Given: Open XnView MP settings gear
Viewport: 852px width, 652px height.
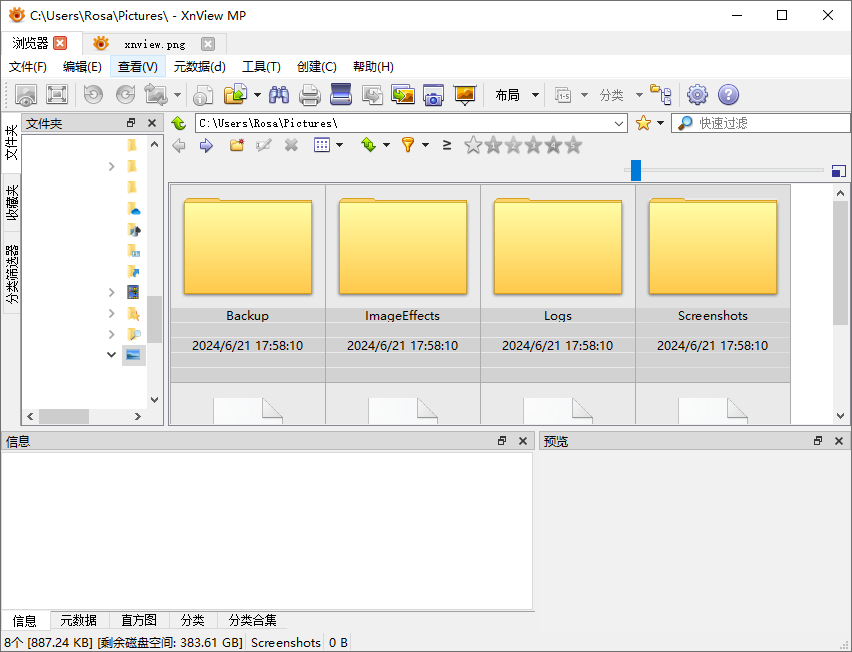Looking at the screenshot, I should coord(697,94).
